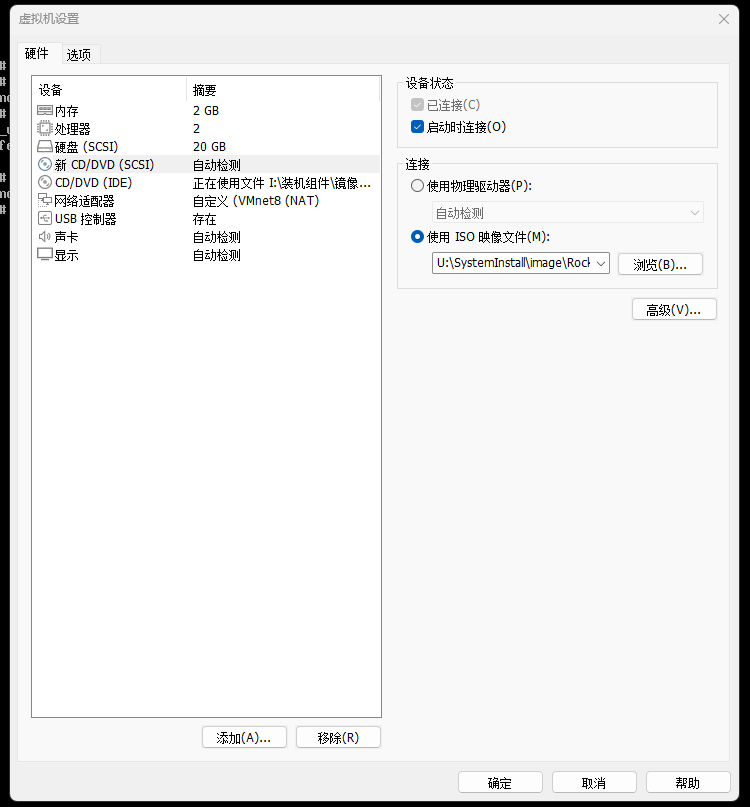
Task: Click the 存在 USB summary value
Action: [204, 219]
